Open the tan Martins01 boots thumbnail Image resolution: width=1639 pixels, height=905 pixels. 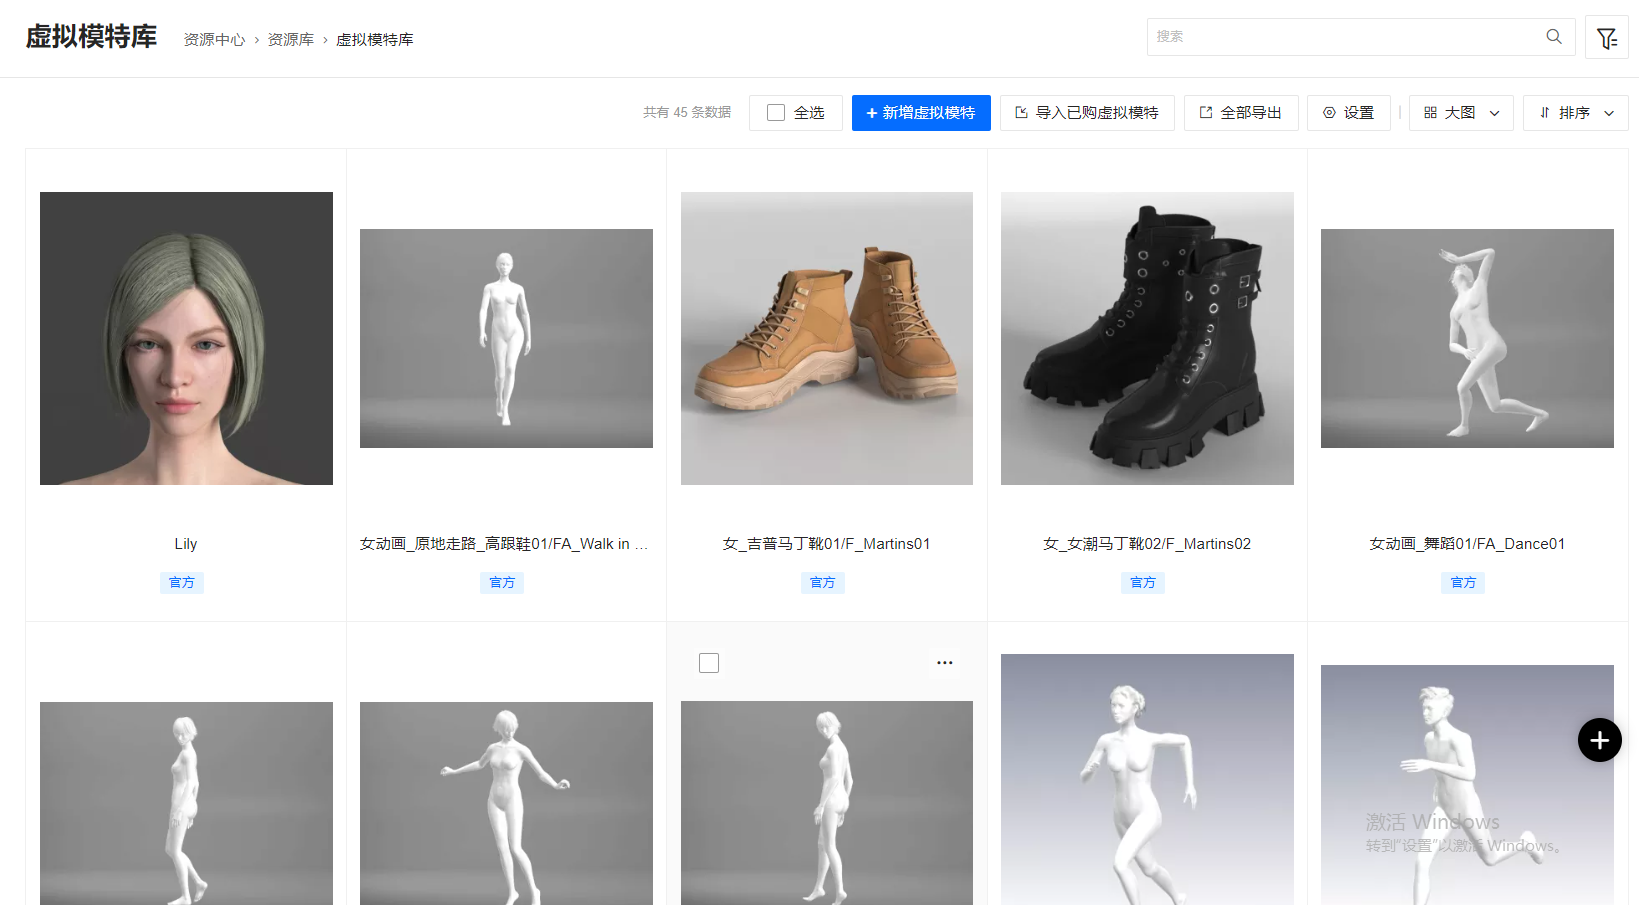click(x=826, y=338)
